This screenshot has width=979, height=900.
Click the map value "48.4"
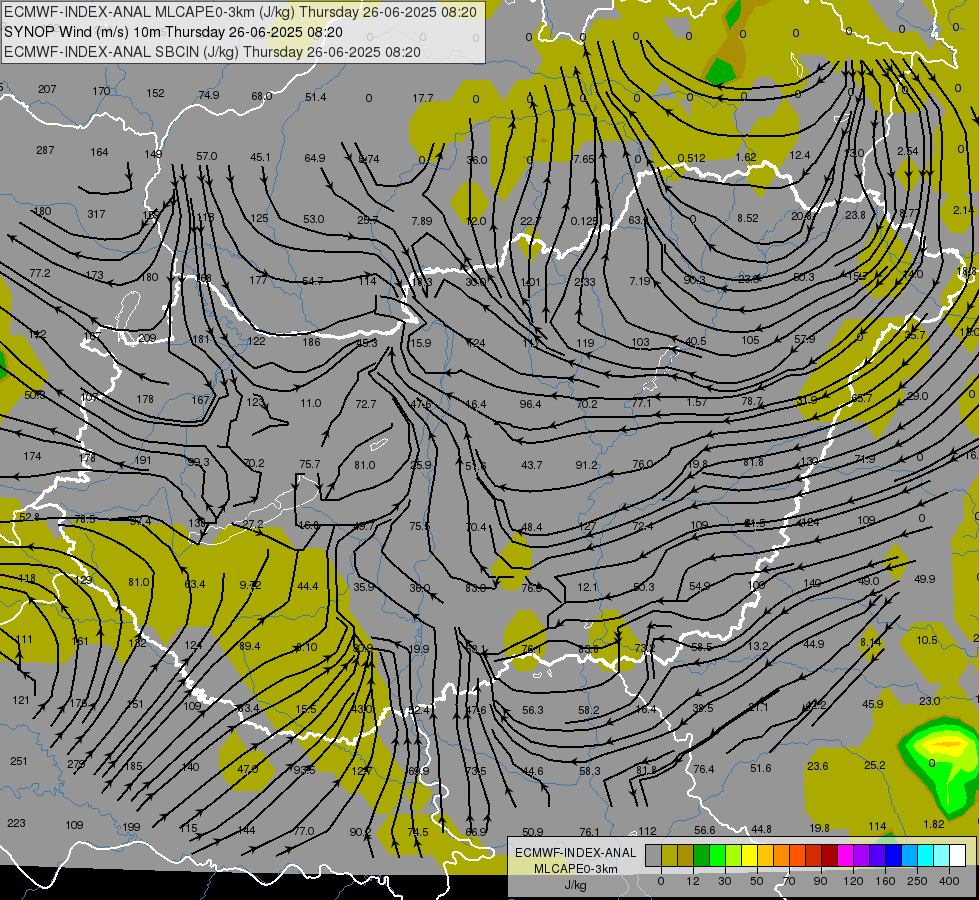[x=531, y=527]
